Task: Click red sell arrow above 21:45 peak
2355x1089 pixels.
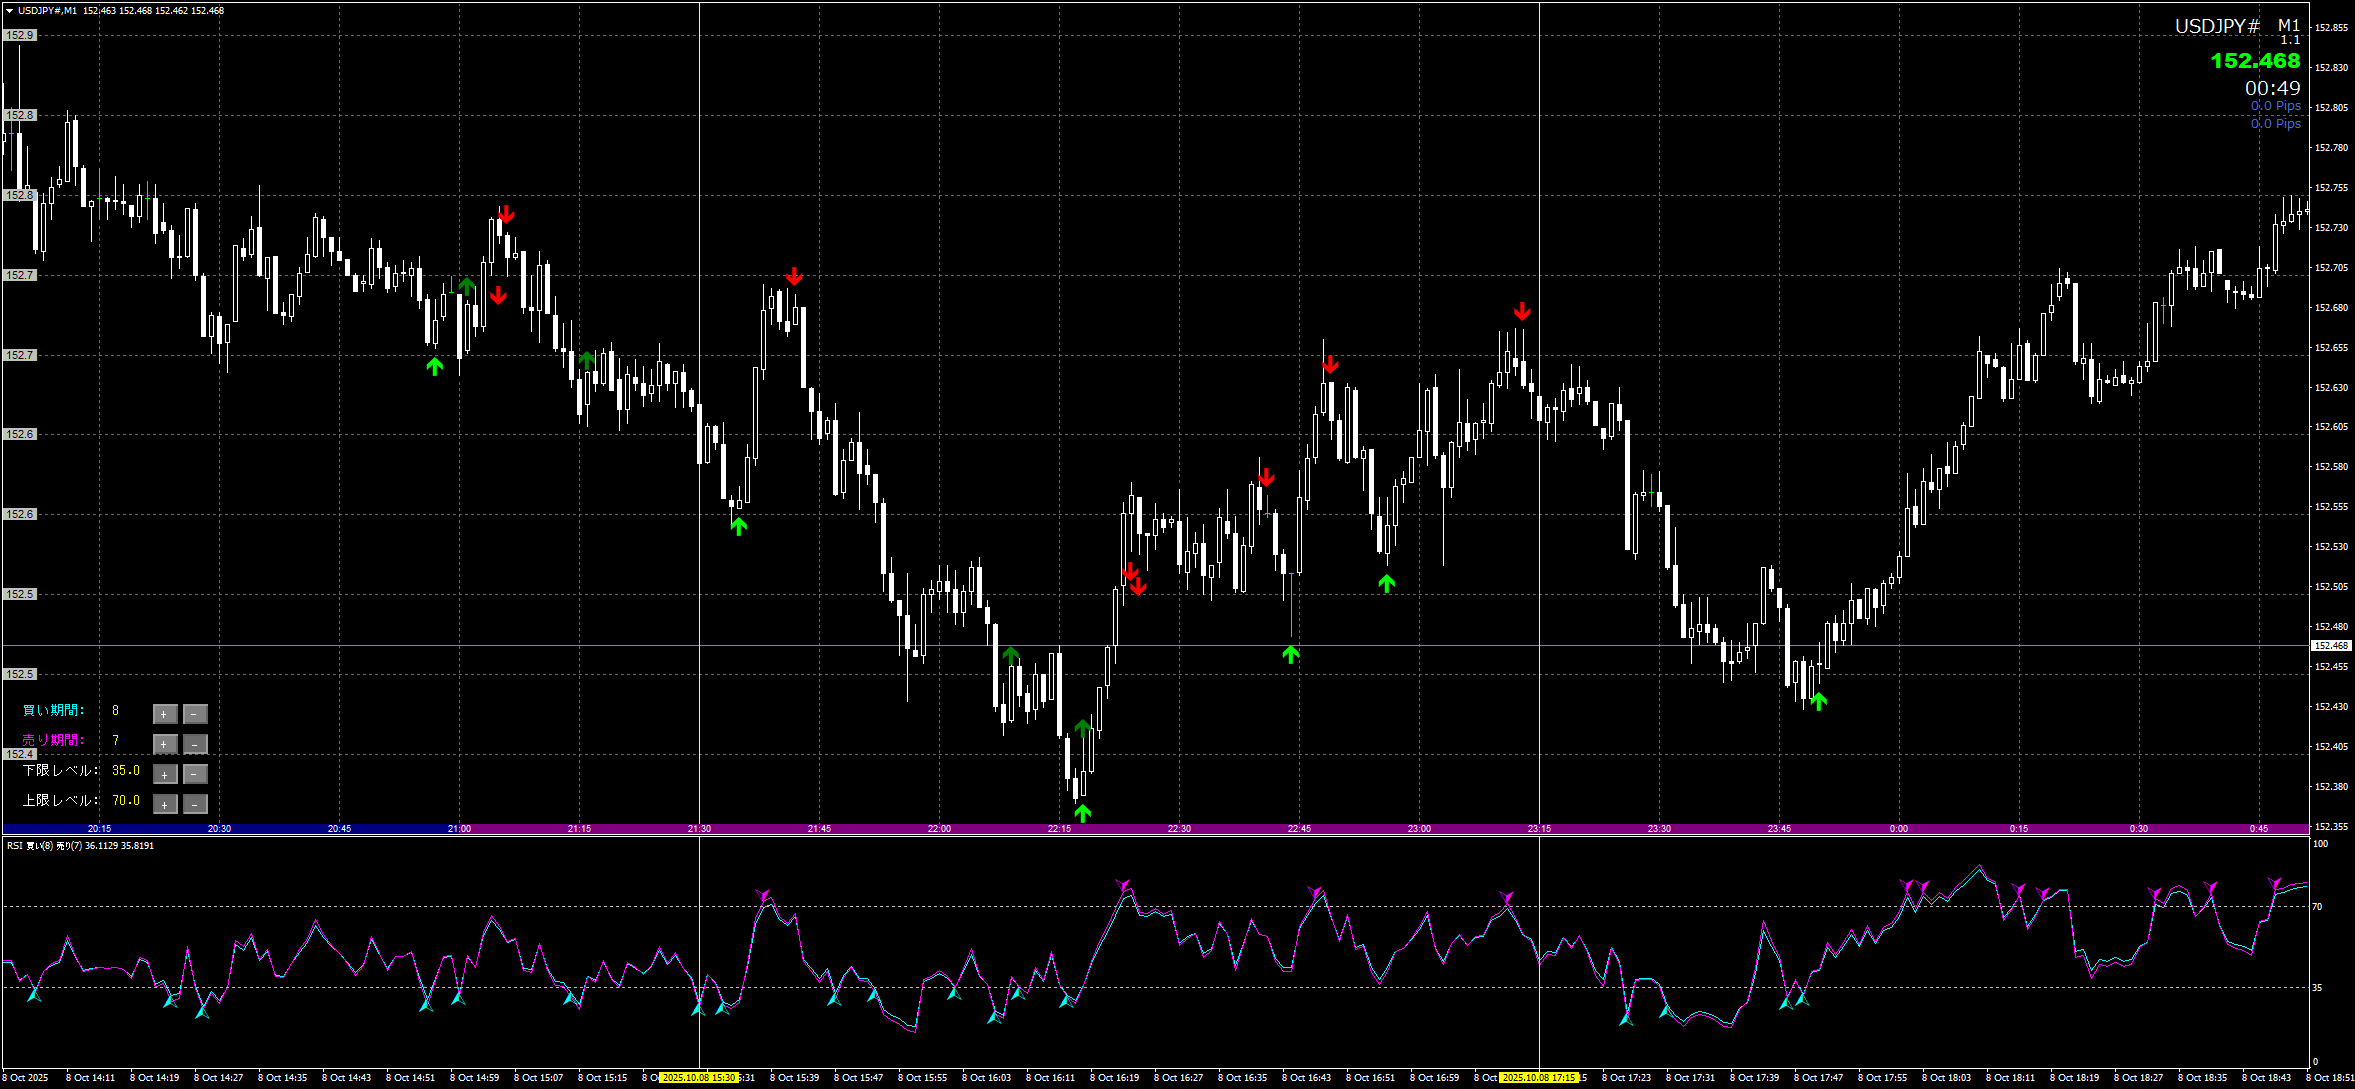Action: (794, 276)
